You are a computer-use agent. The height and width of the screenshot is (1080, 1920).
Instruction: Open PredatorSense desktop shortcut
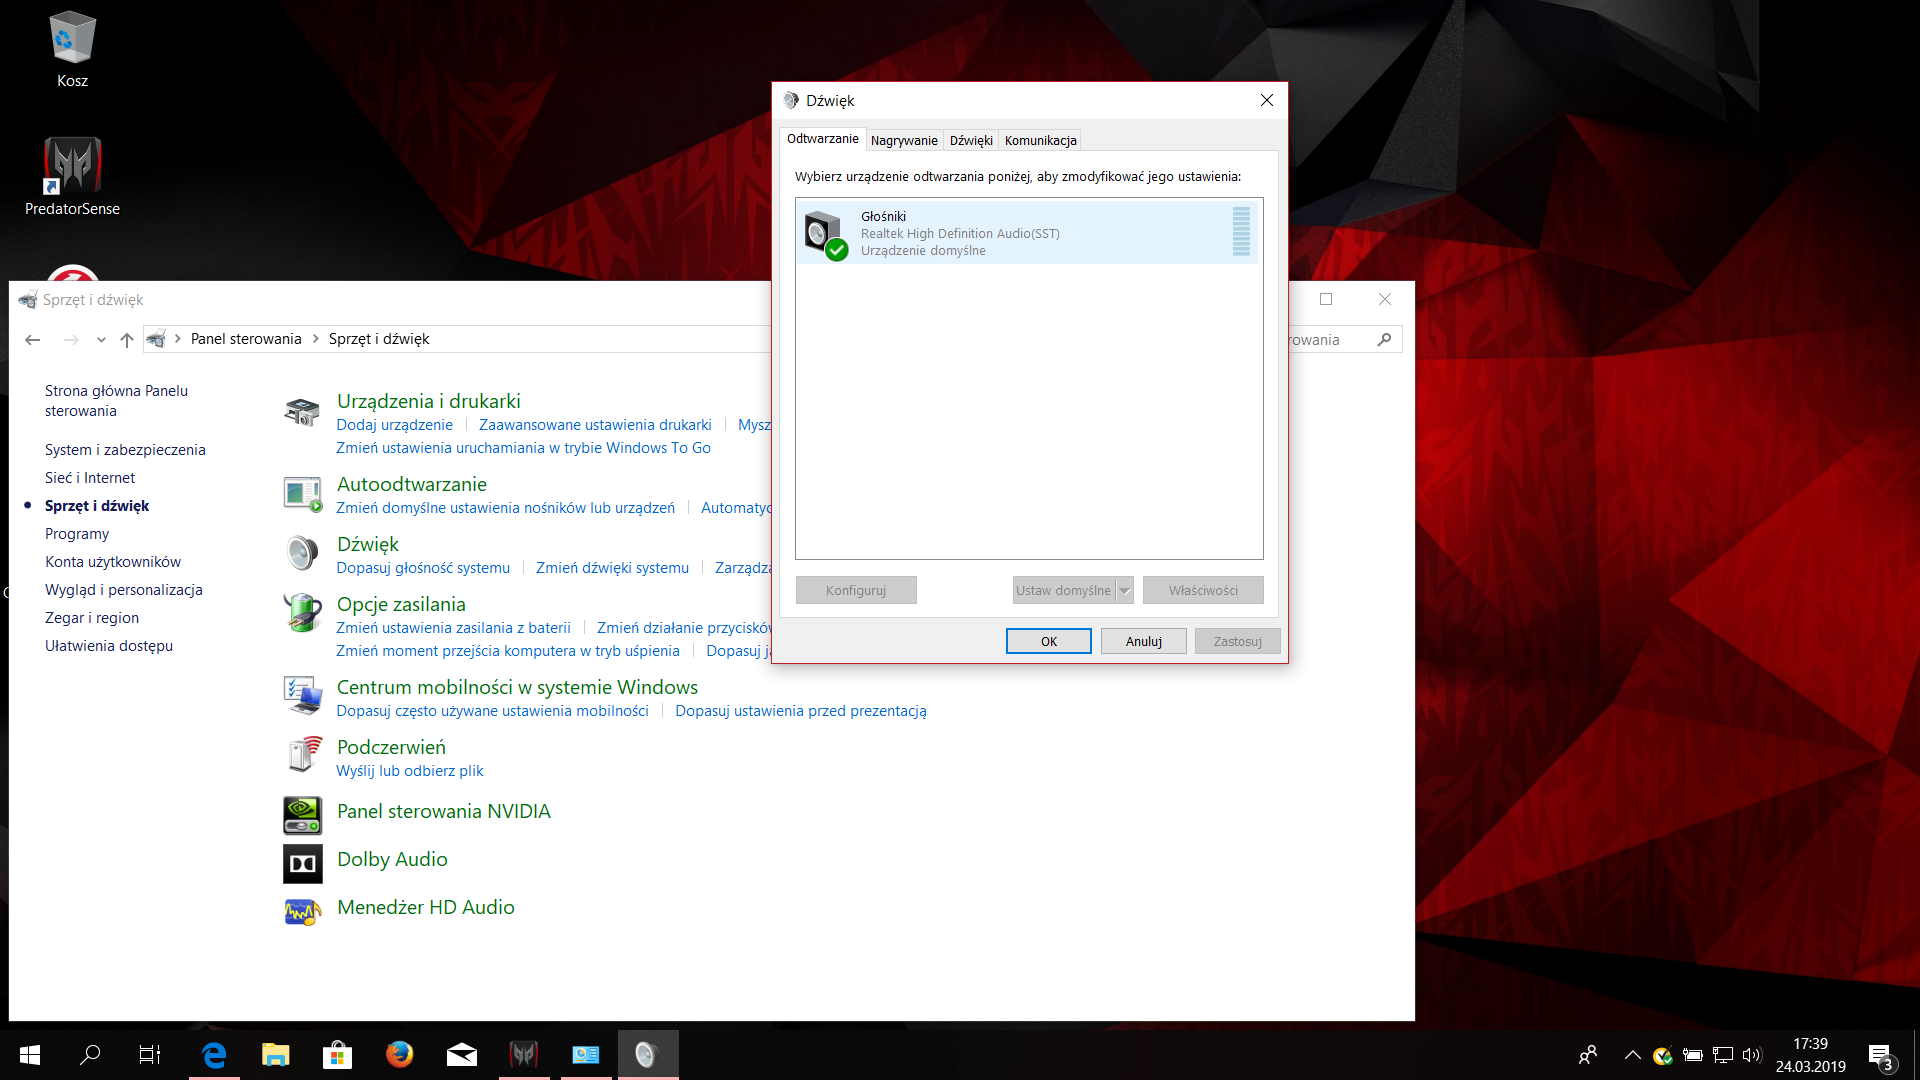(72, 166)
